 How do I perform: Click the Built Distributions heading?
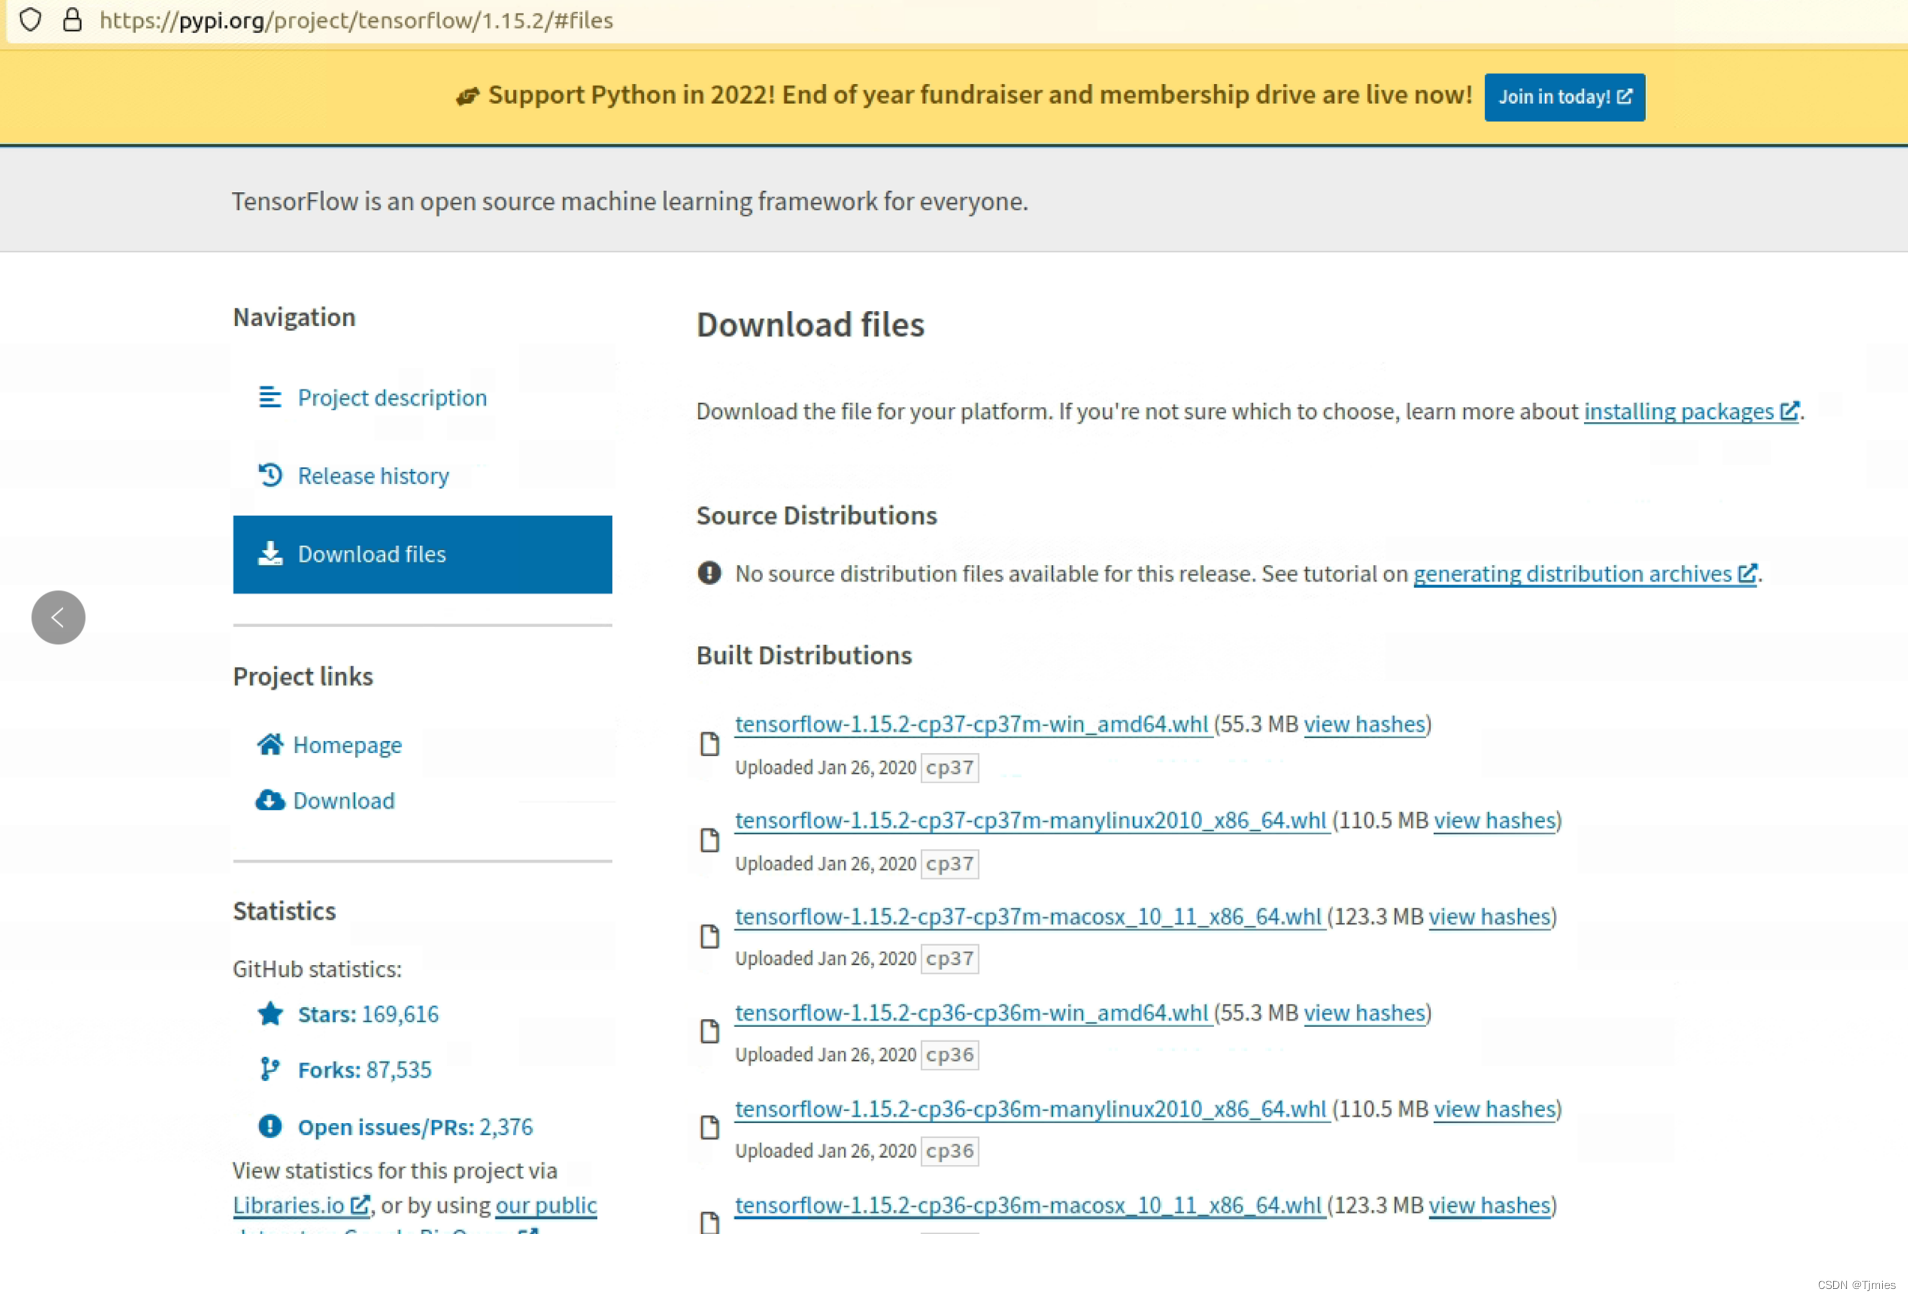click(x=805, y=656)
